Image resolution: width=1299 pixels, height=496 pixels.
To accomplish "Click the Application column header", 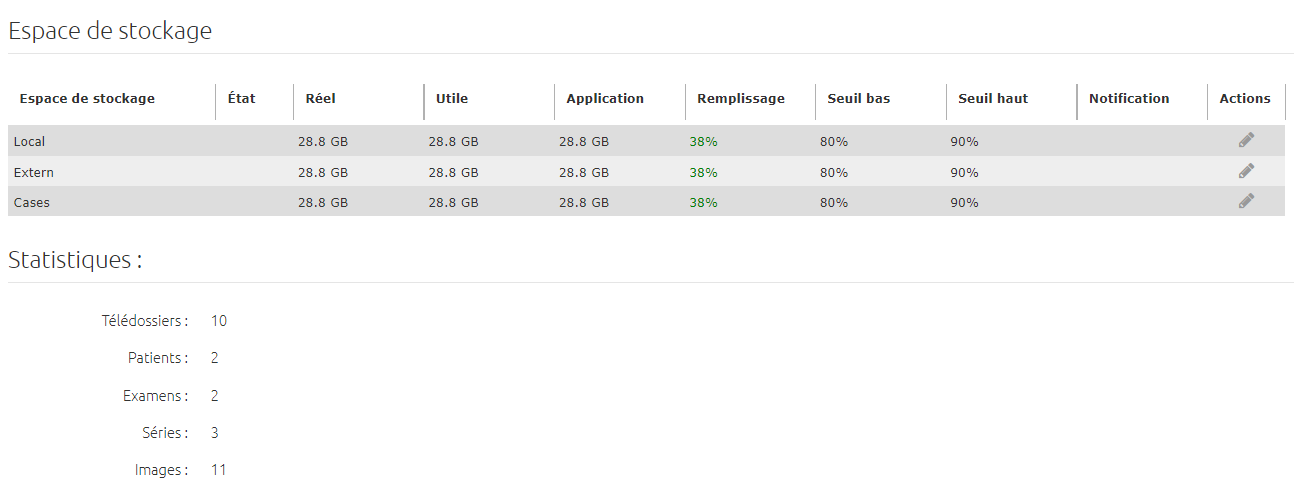I will click(605, 98).
